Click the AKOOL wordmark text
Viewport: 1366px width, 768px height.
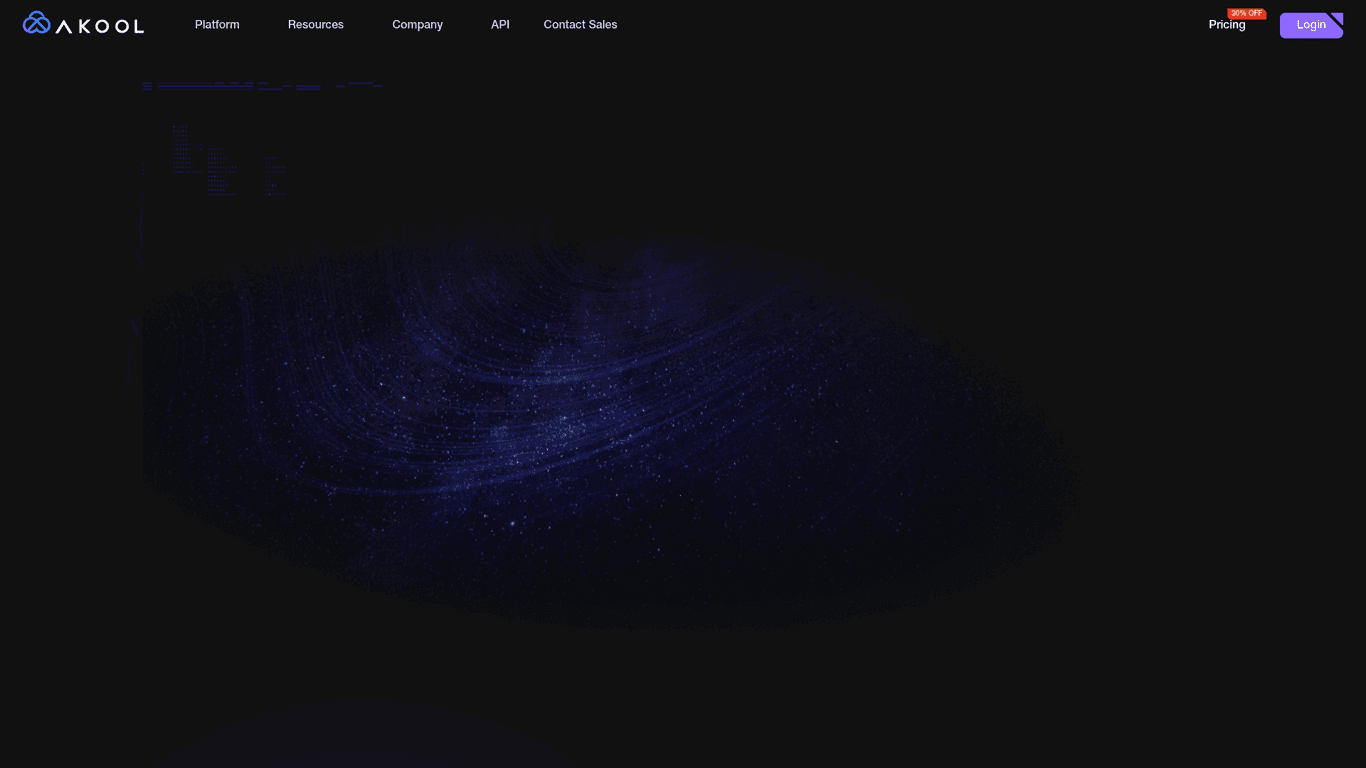tap(100, 26)
